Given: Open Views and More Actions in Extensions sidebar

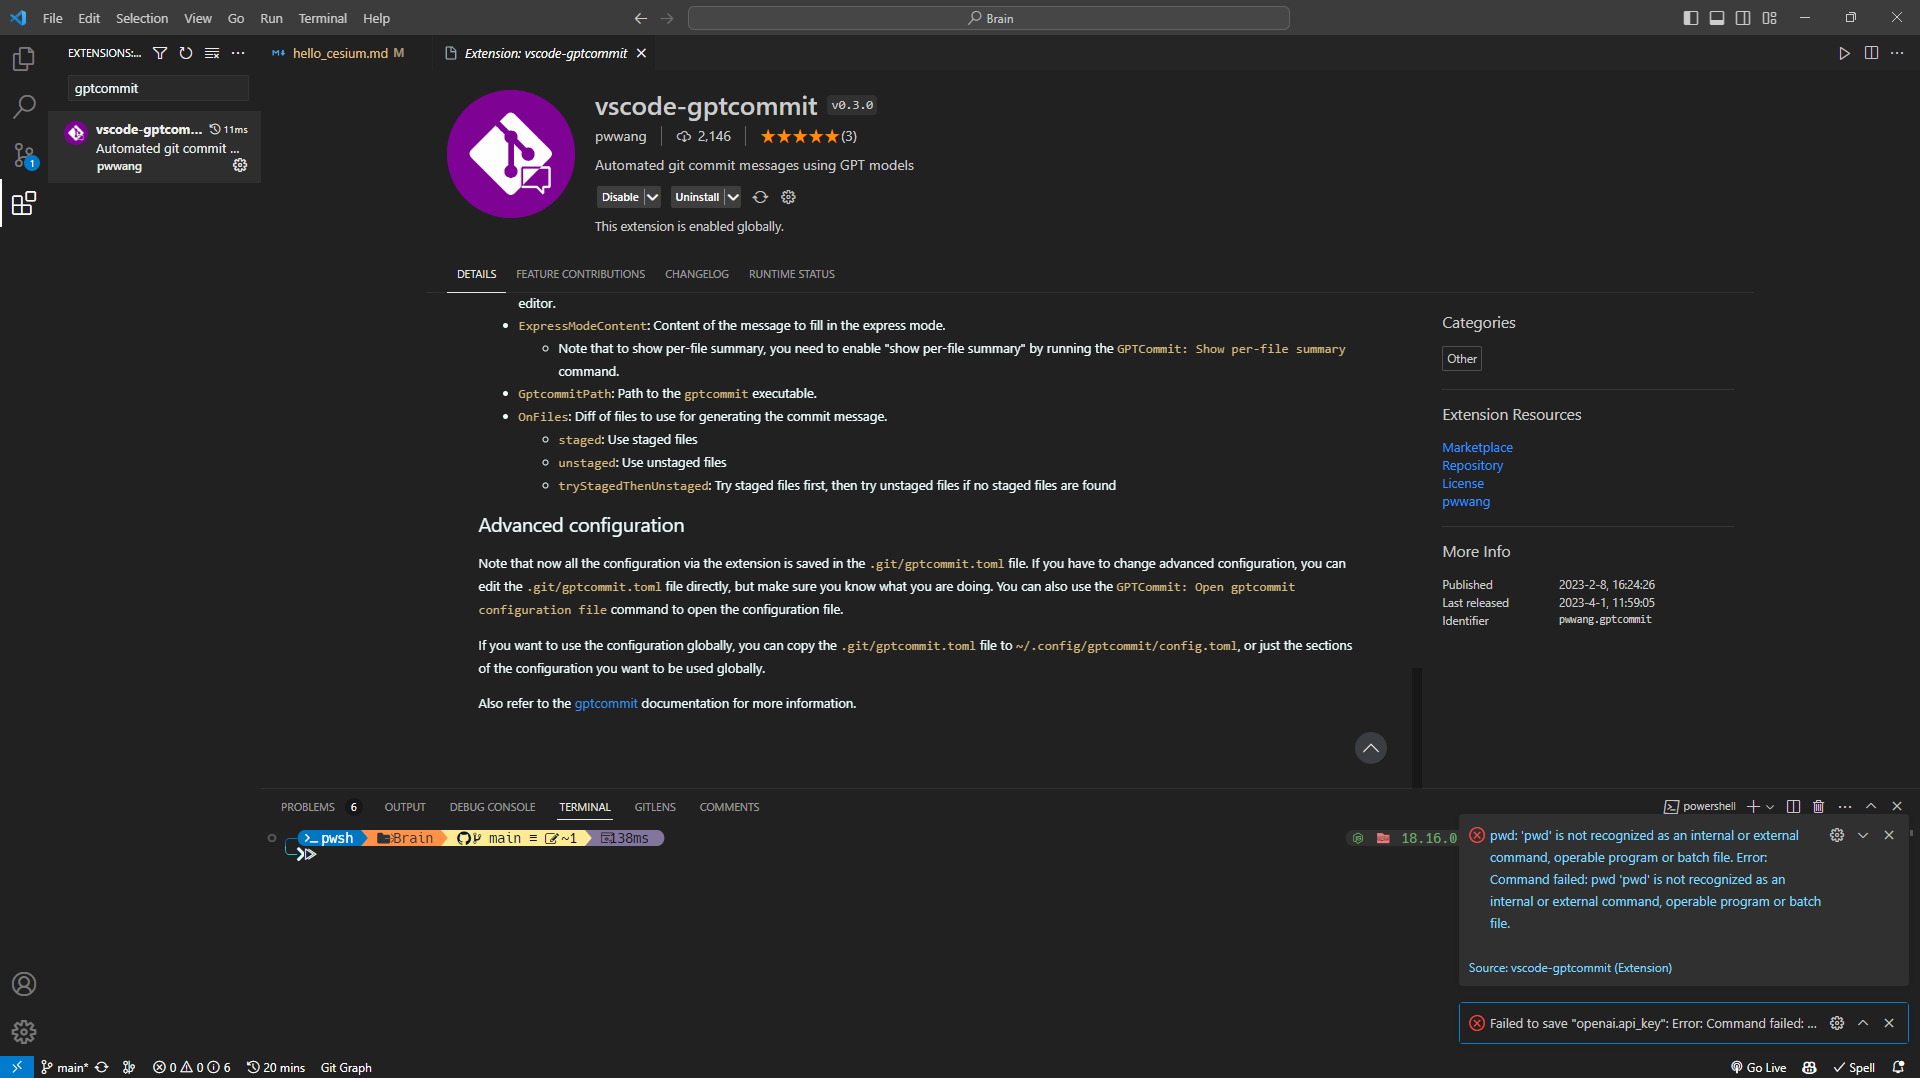Looking at the screenshot, I should tap(238, 53).
